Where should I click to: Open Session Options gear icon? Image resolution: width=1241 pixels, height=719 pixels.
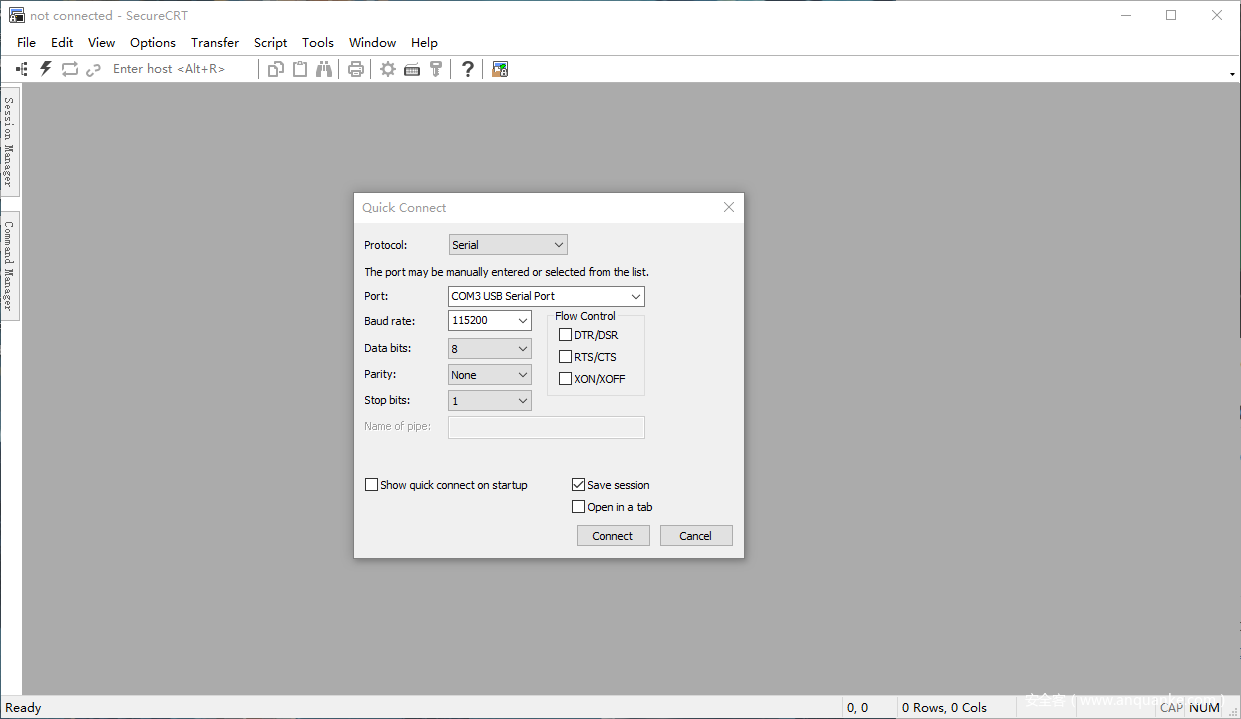point(388,69)
